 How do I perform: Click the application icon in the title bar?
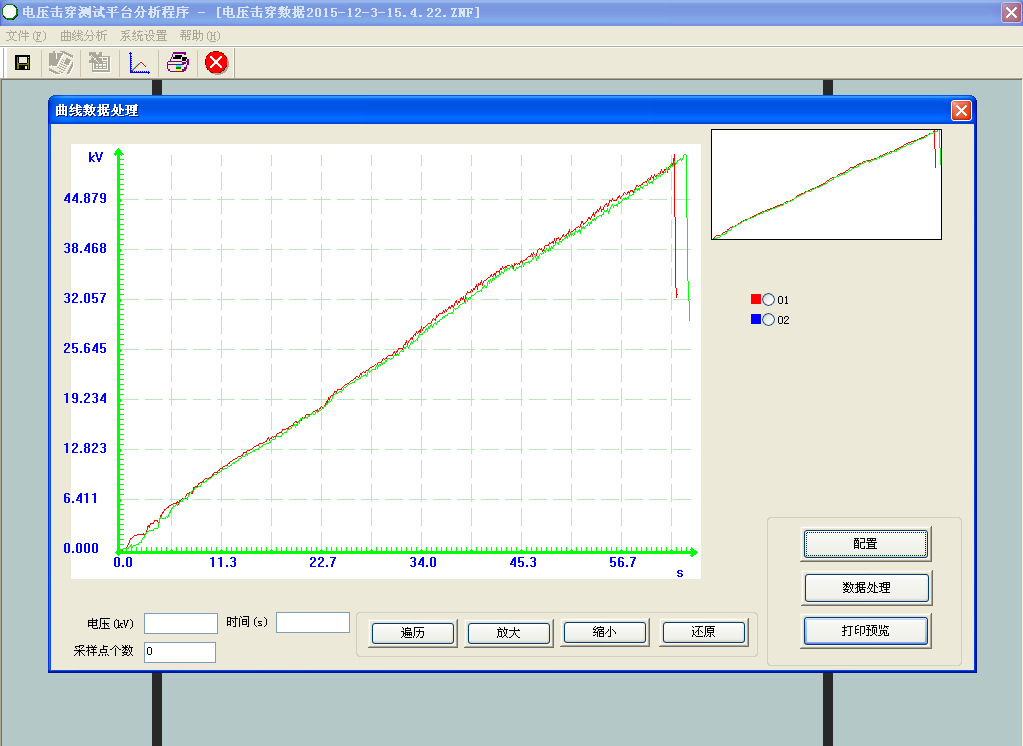[10, 12]
